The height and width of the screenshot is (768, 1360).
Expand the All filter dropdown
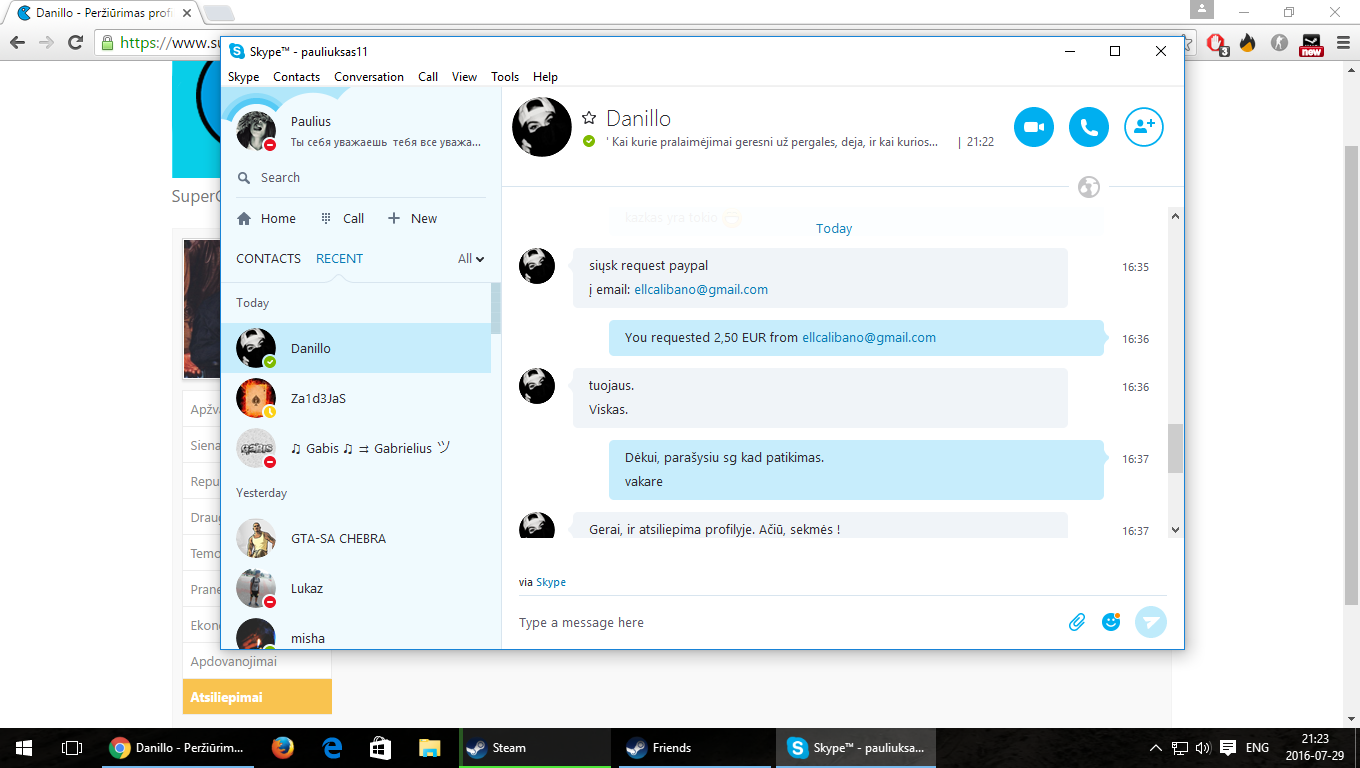pos(471,258)
